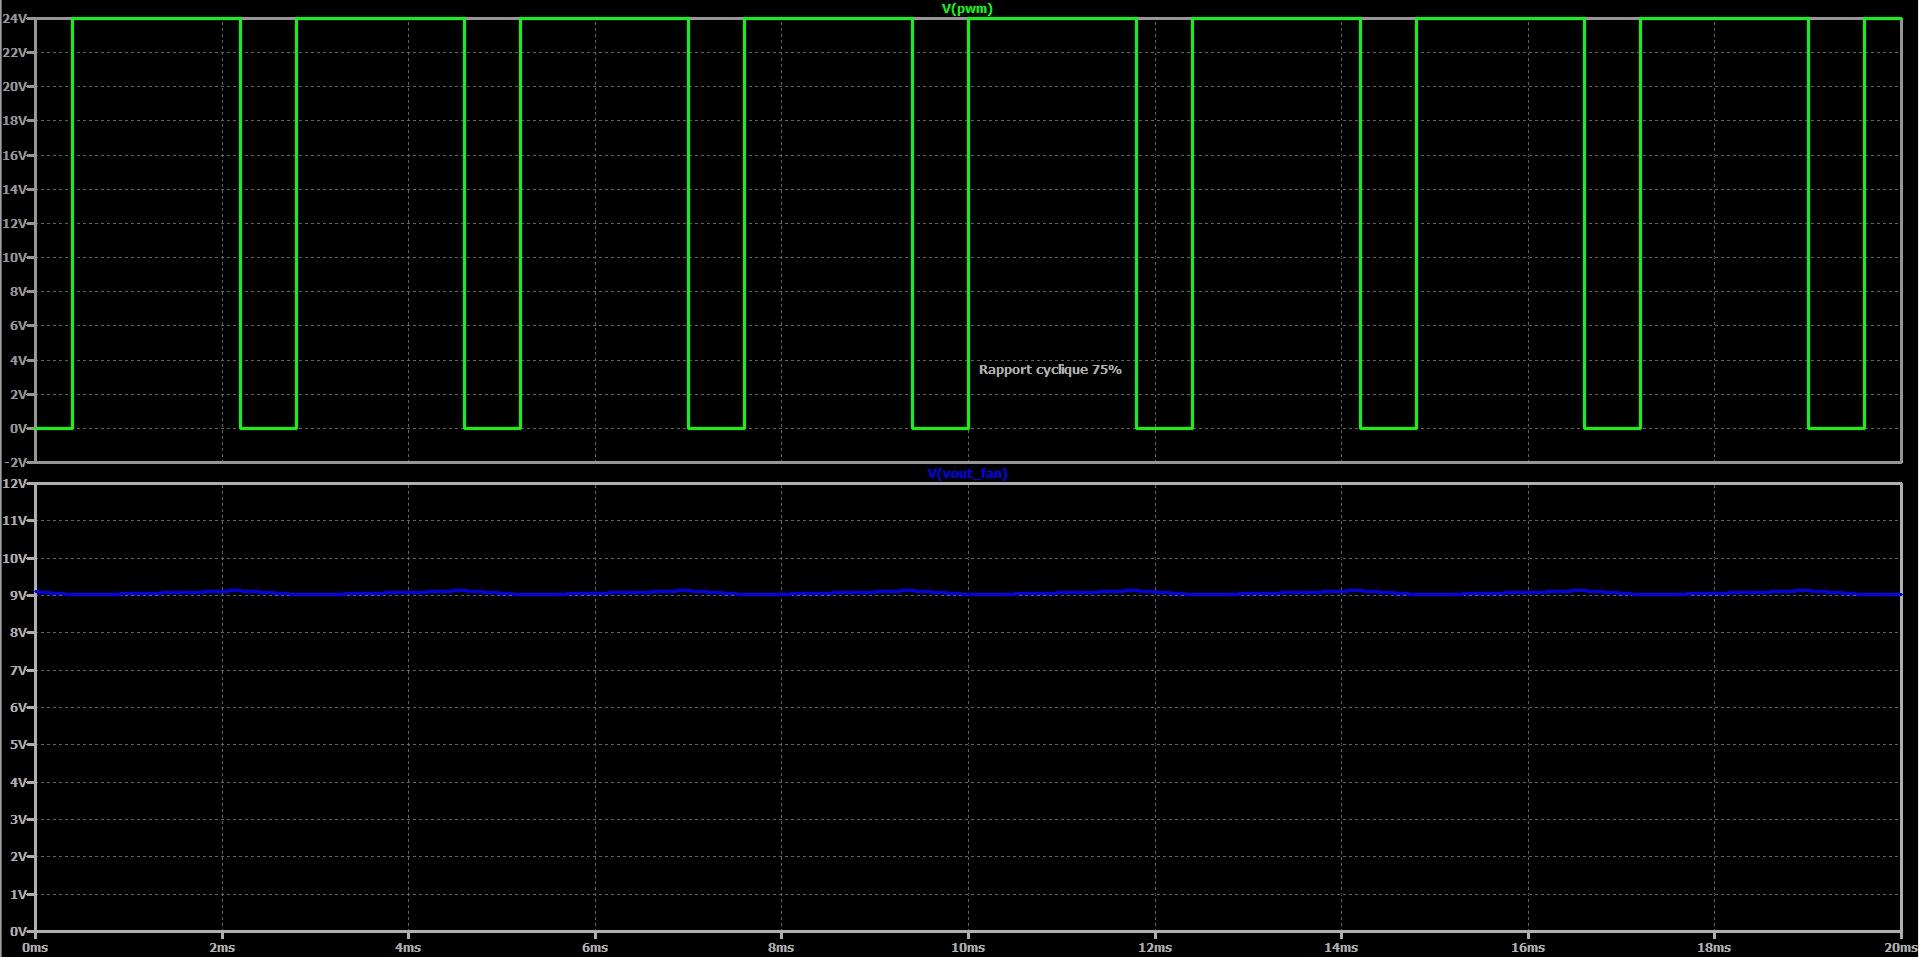Click the V(pwm) trace label

click(967, 8)
